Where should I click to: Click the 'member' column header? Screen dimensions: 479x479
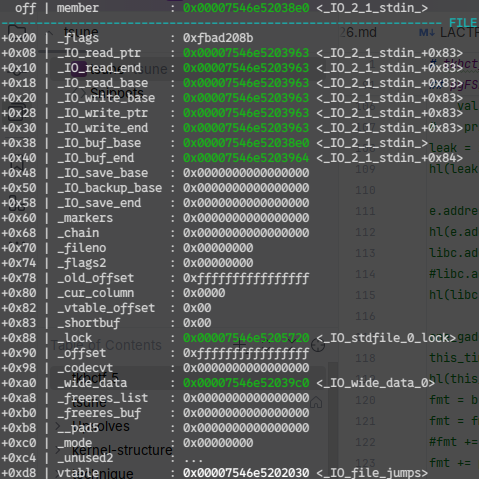tap(78, 8)
